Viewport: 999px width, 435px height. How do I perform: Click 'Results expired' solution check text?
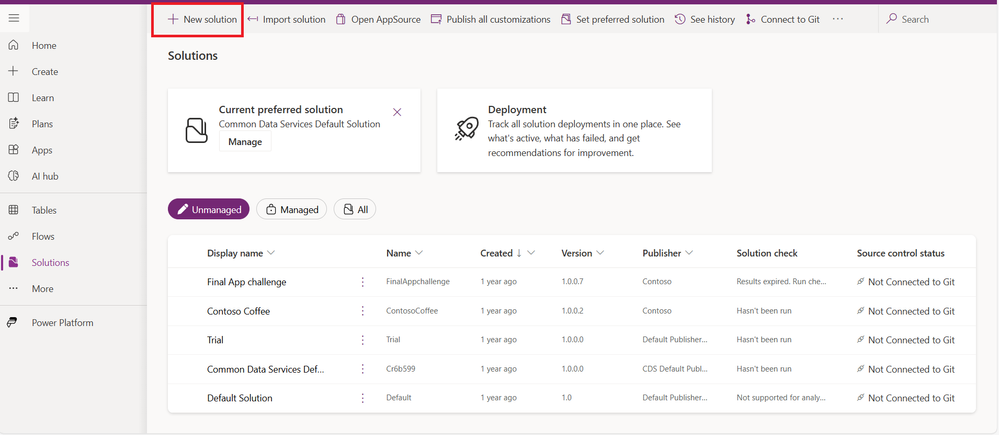point(781,282)
